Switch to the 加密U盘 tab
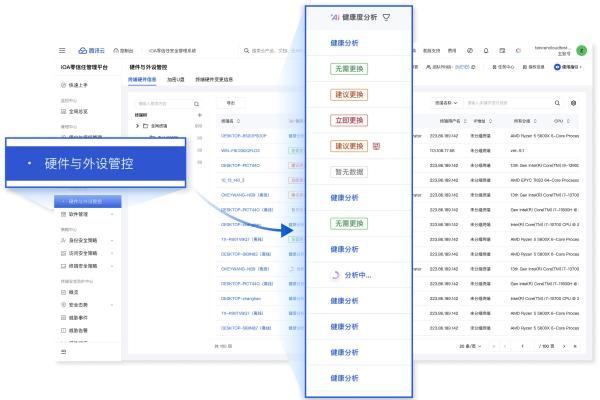600x400 pixels. 176,80
